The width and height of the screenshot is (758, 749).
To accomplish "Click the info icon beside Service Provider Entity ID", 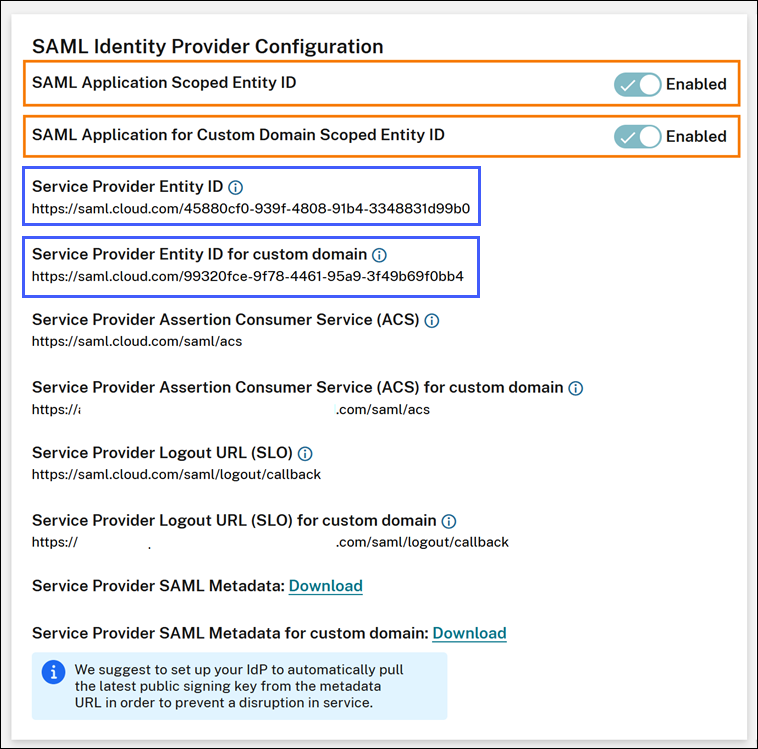I will pos(236,187).
